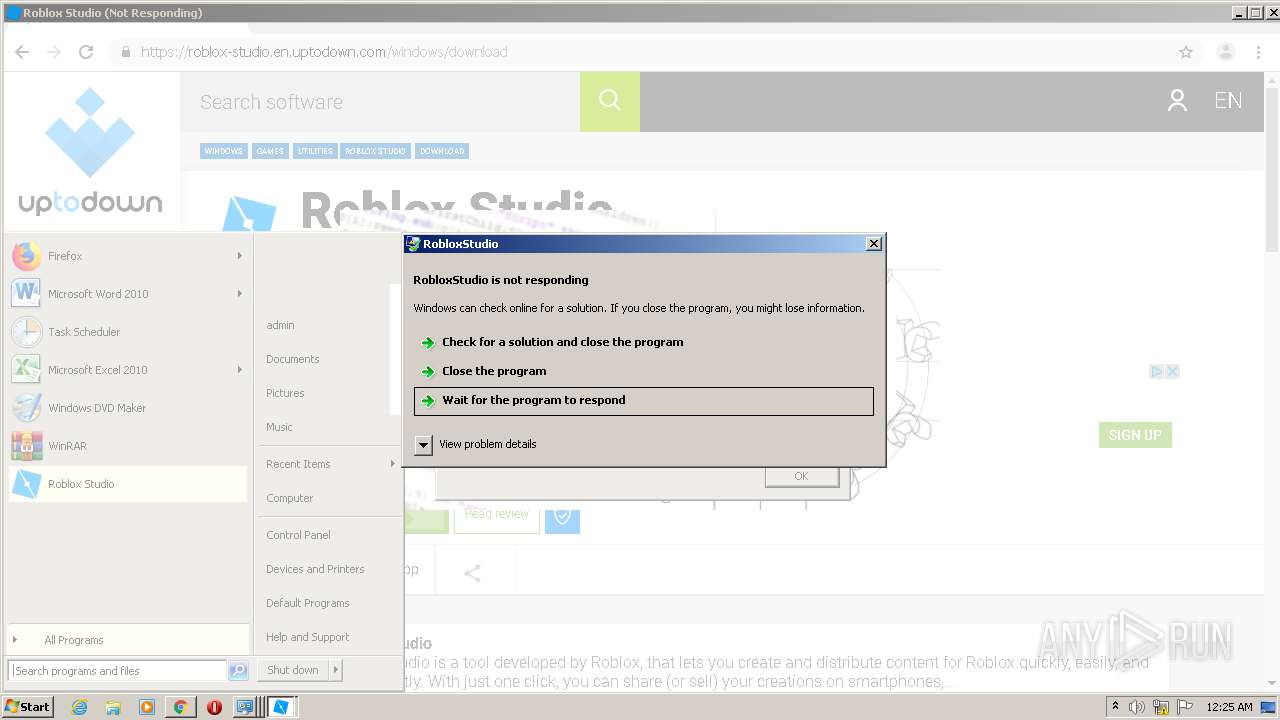Open Control Panel from Start menu

(298, 535)
